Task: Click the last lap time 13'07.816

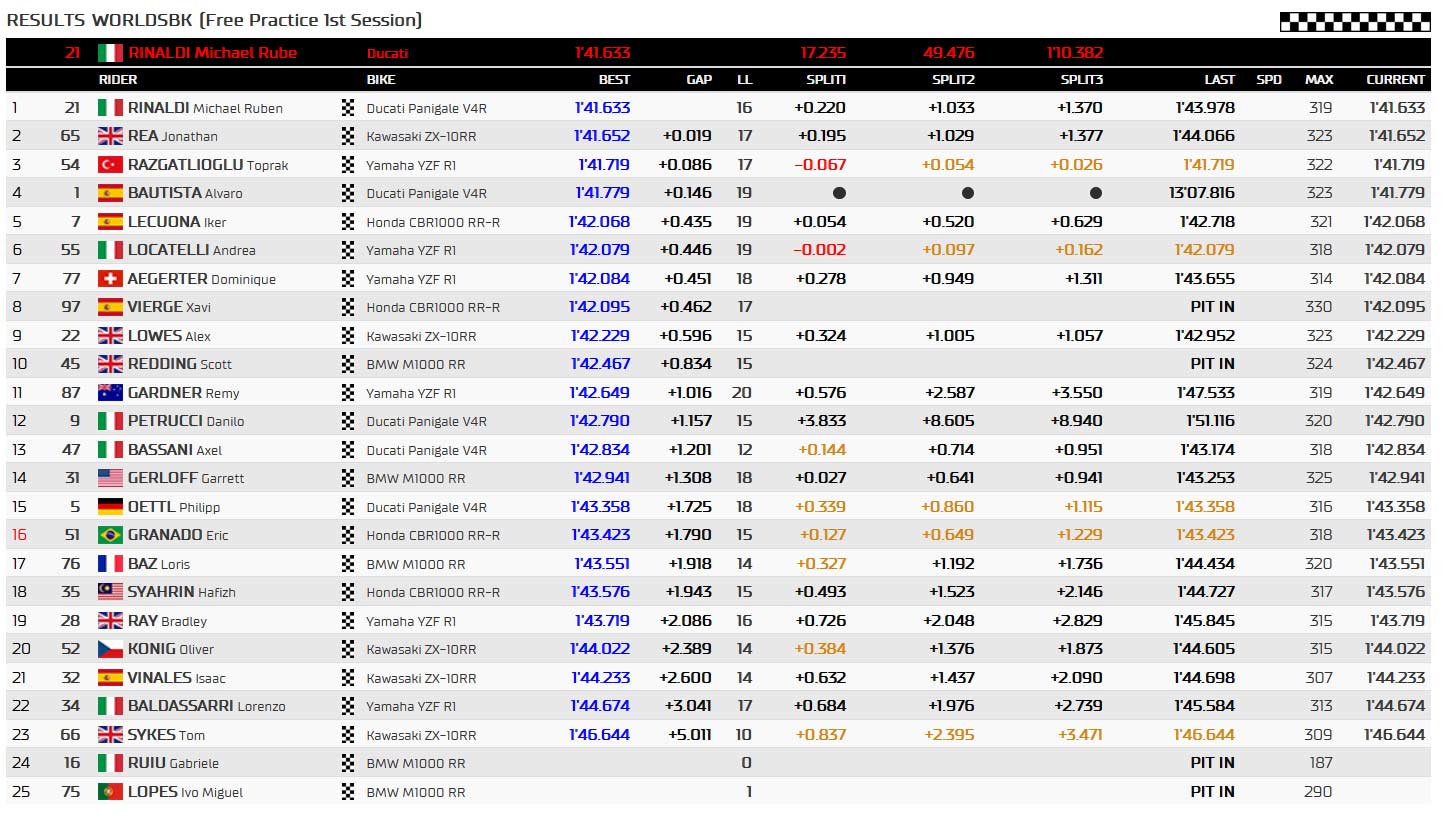Action: pos(1201,193)
